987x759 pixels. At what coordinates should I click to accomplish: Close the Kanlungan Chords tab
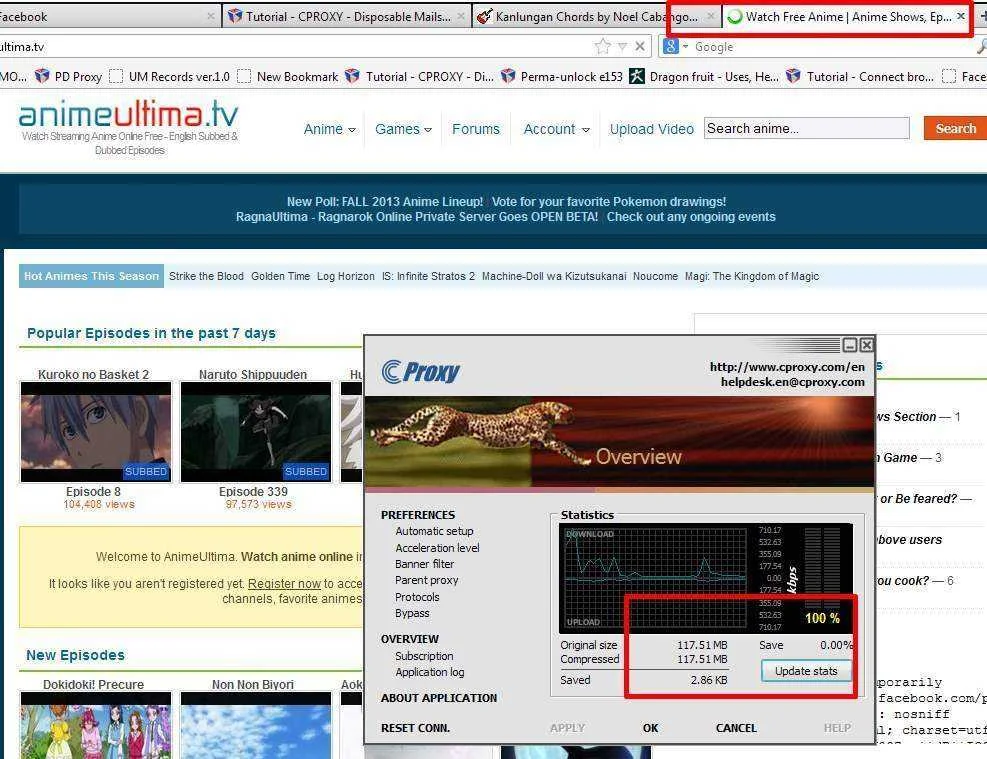[x=711, y=16]
